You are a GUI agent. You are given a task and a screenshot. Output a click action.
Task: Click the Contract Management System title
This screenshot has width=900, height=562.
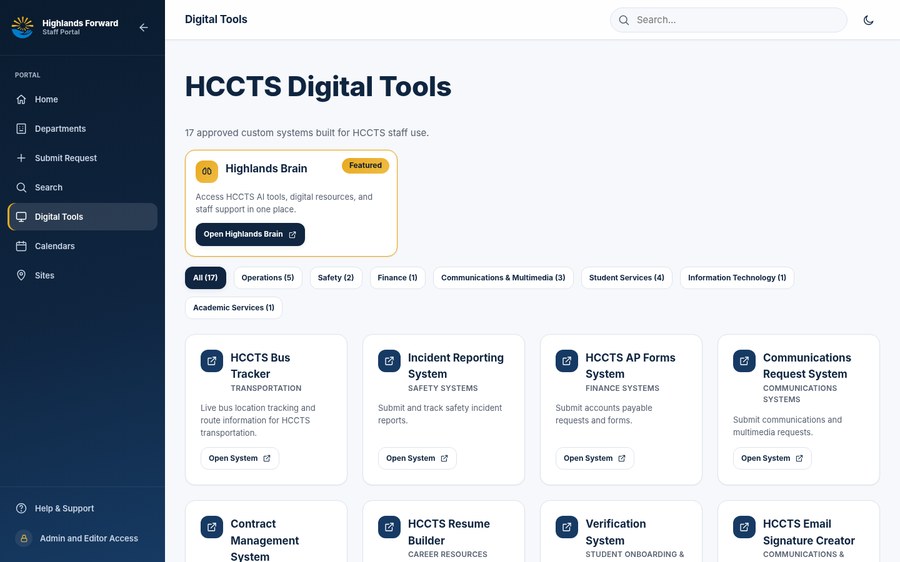click(x=265, y=539)
